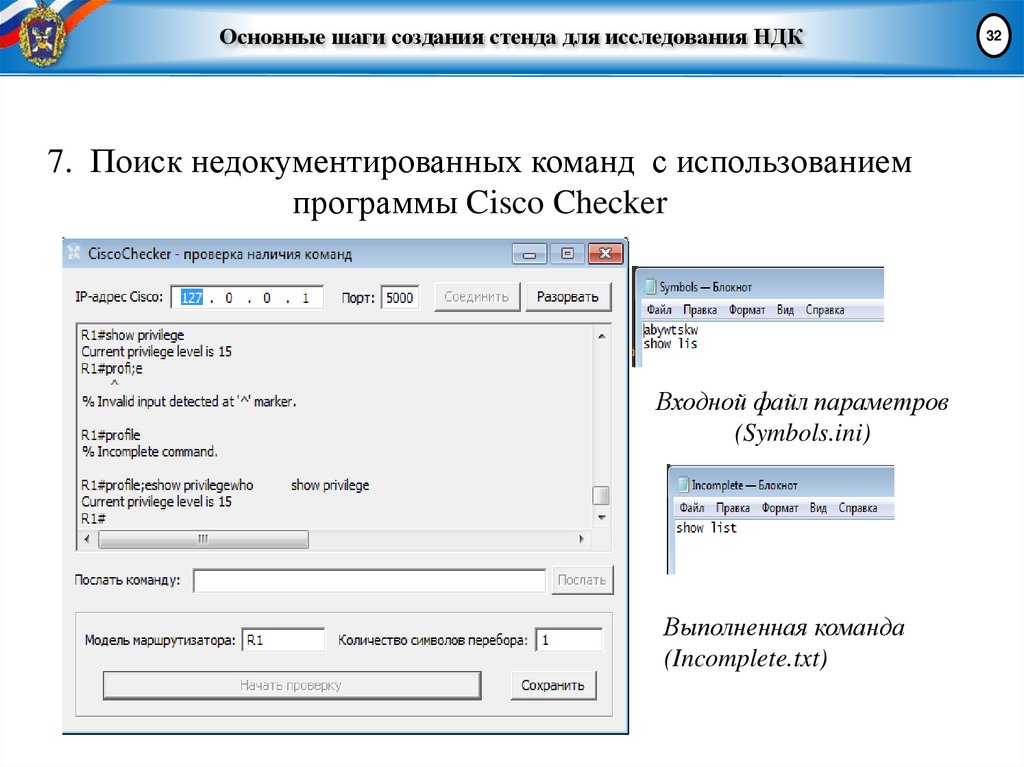Click the Notepad icon in Symbols window
Image resolution: width=1024 pixels, height=767 pixels.
point(649,285)
